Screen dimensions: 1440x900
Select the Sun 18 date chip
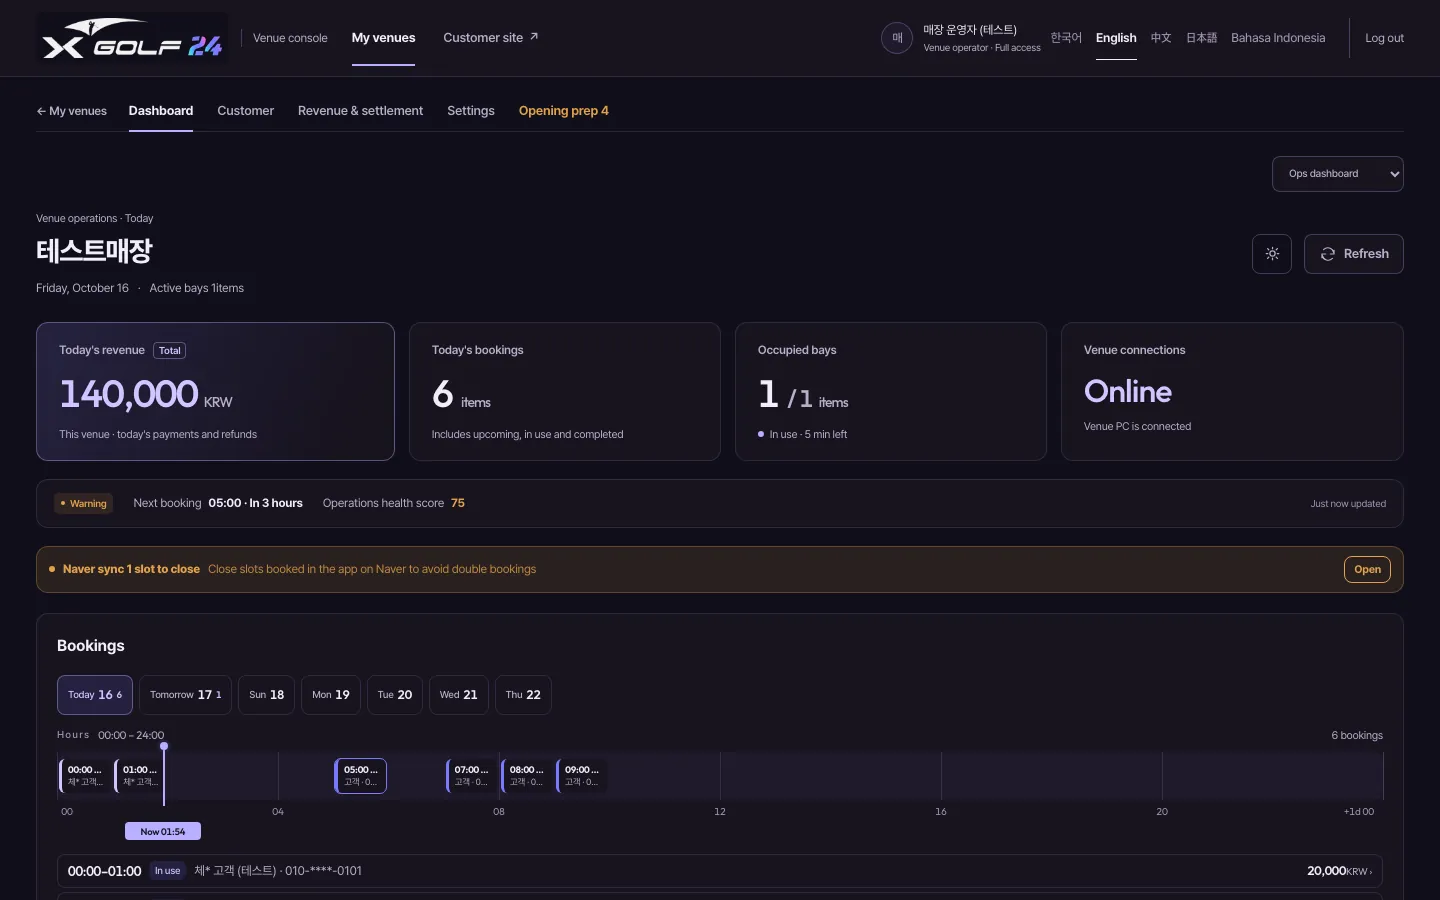(266, 695)
